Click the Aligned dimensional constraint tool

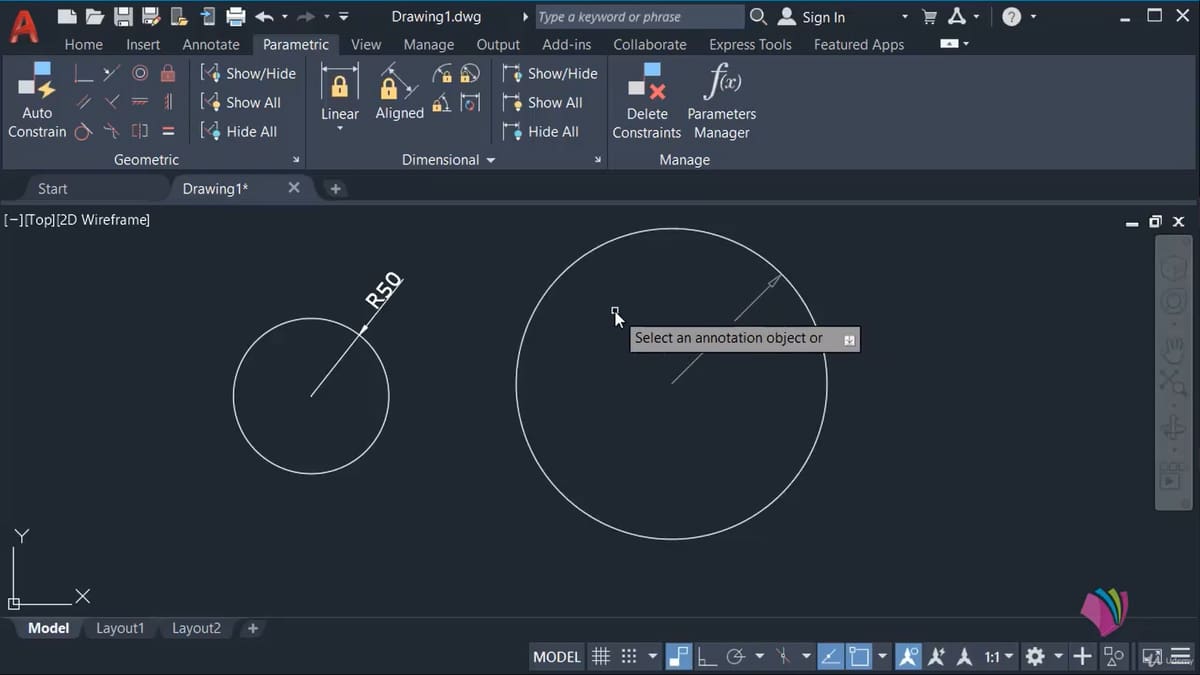click(x=399, y=92)
